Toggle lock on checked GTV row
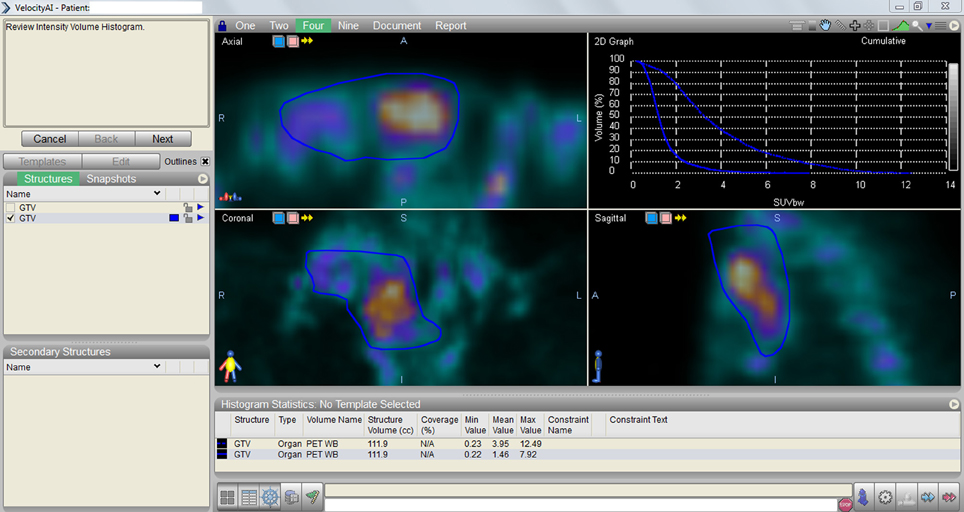This screenshot has height=512, width=964. click(188, 218)
